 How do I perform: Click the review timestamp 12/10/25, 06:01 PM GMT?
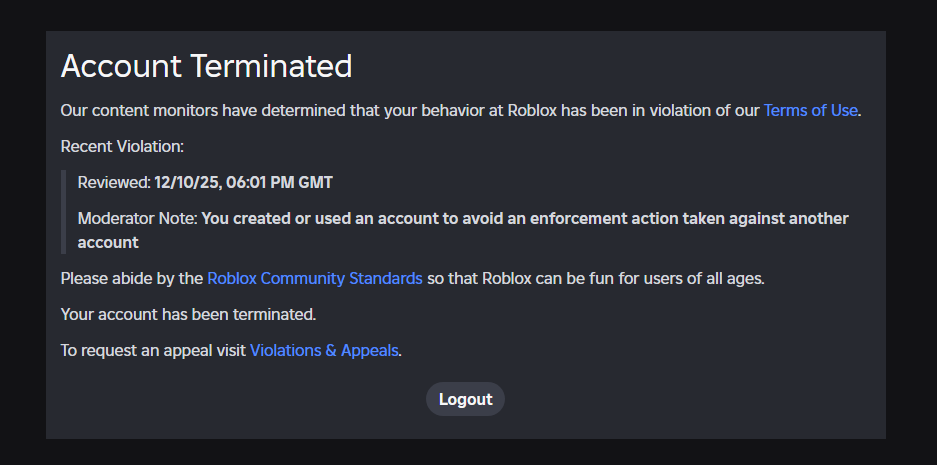pos(243,182)
